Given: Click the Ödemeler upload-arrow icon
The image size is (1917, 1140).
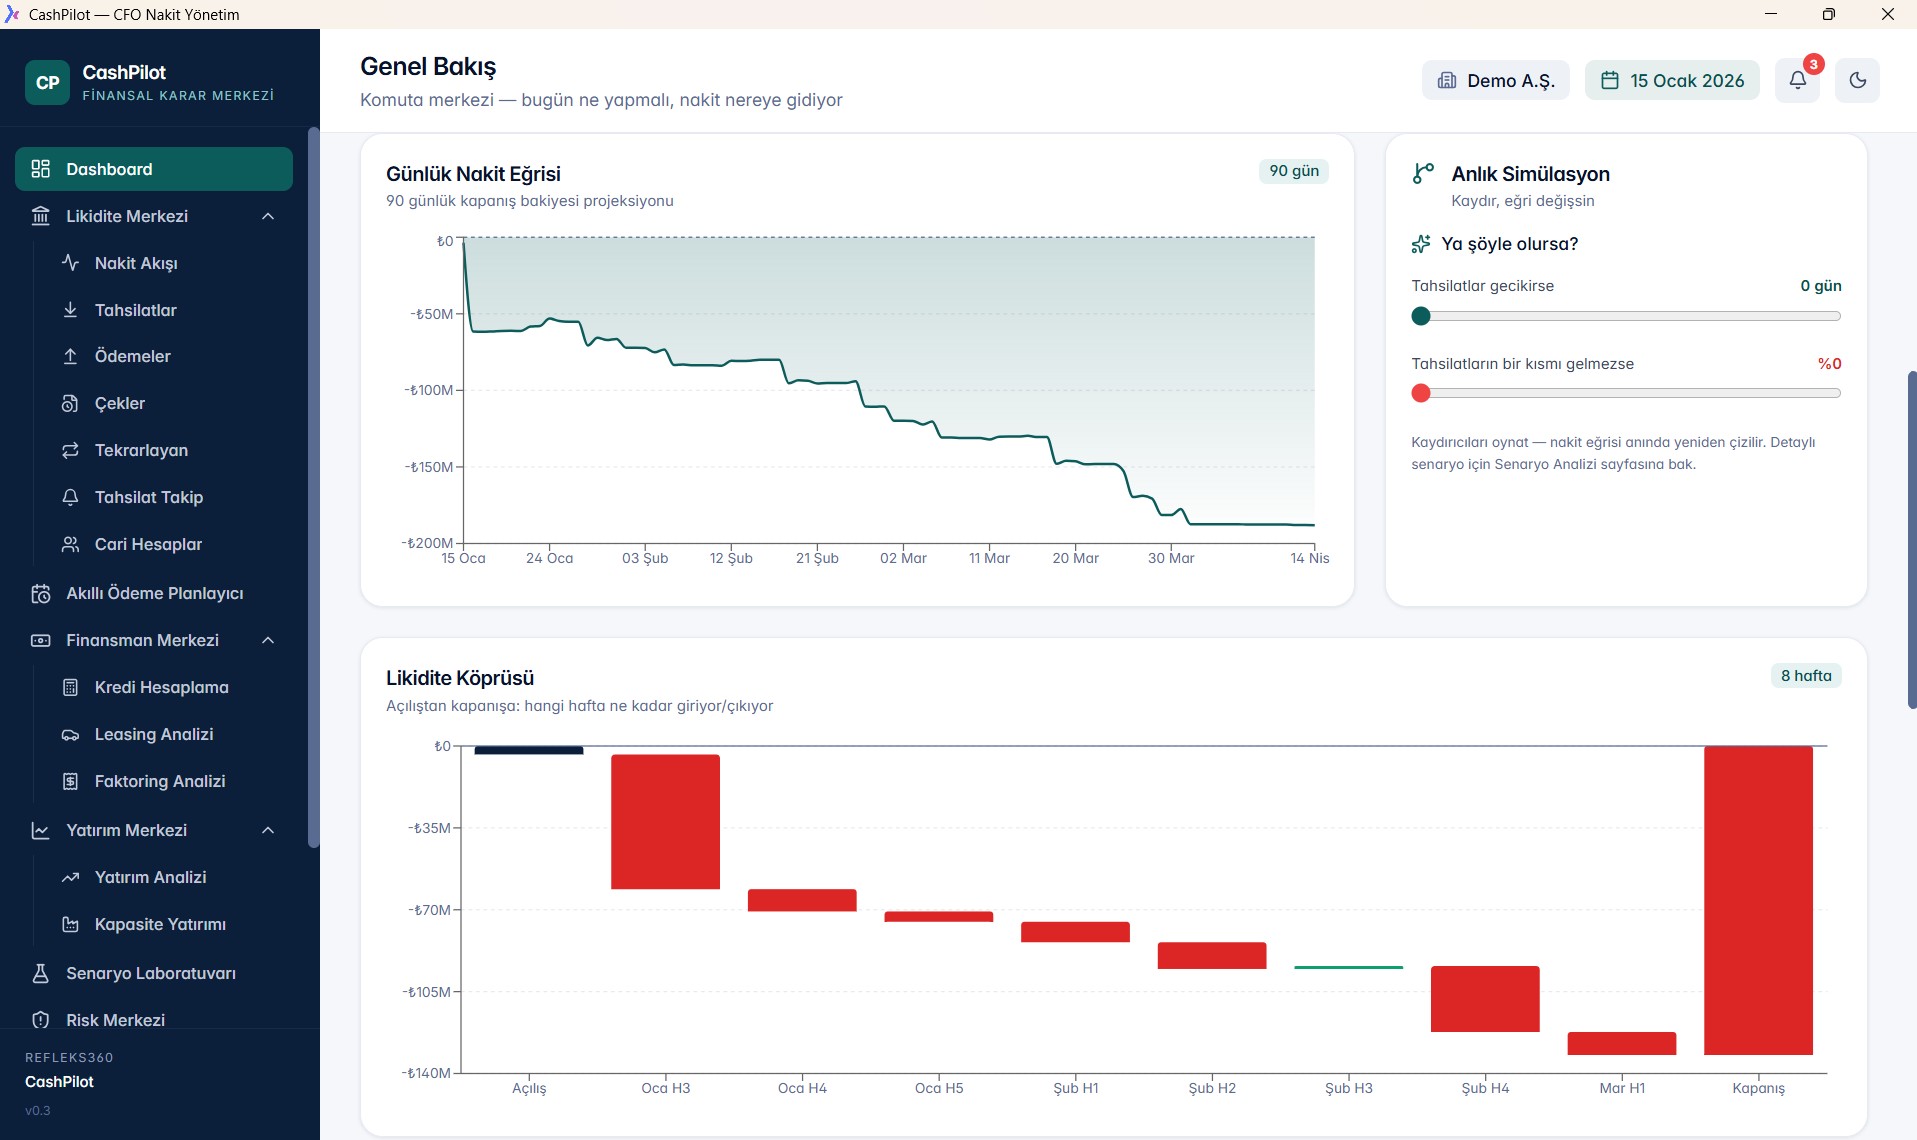Looking at the screenshot, I should [x=70, y=356].
